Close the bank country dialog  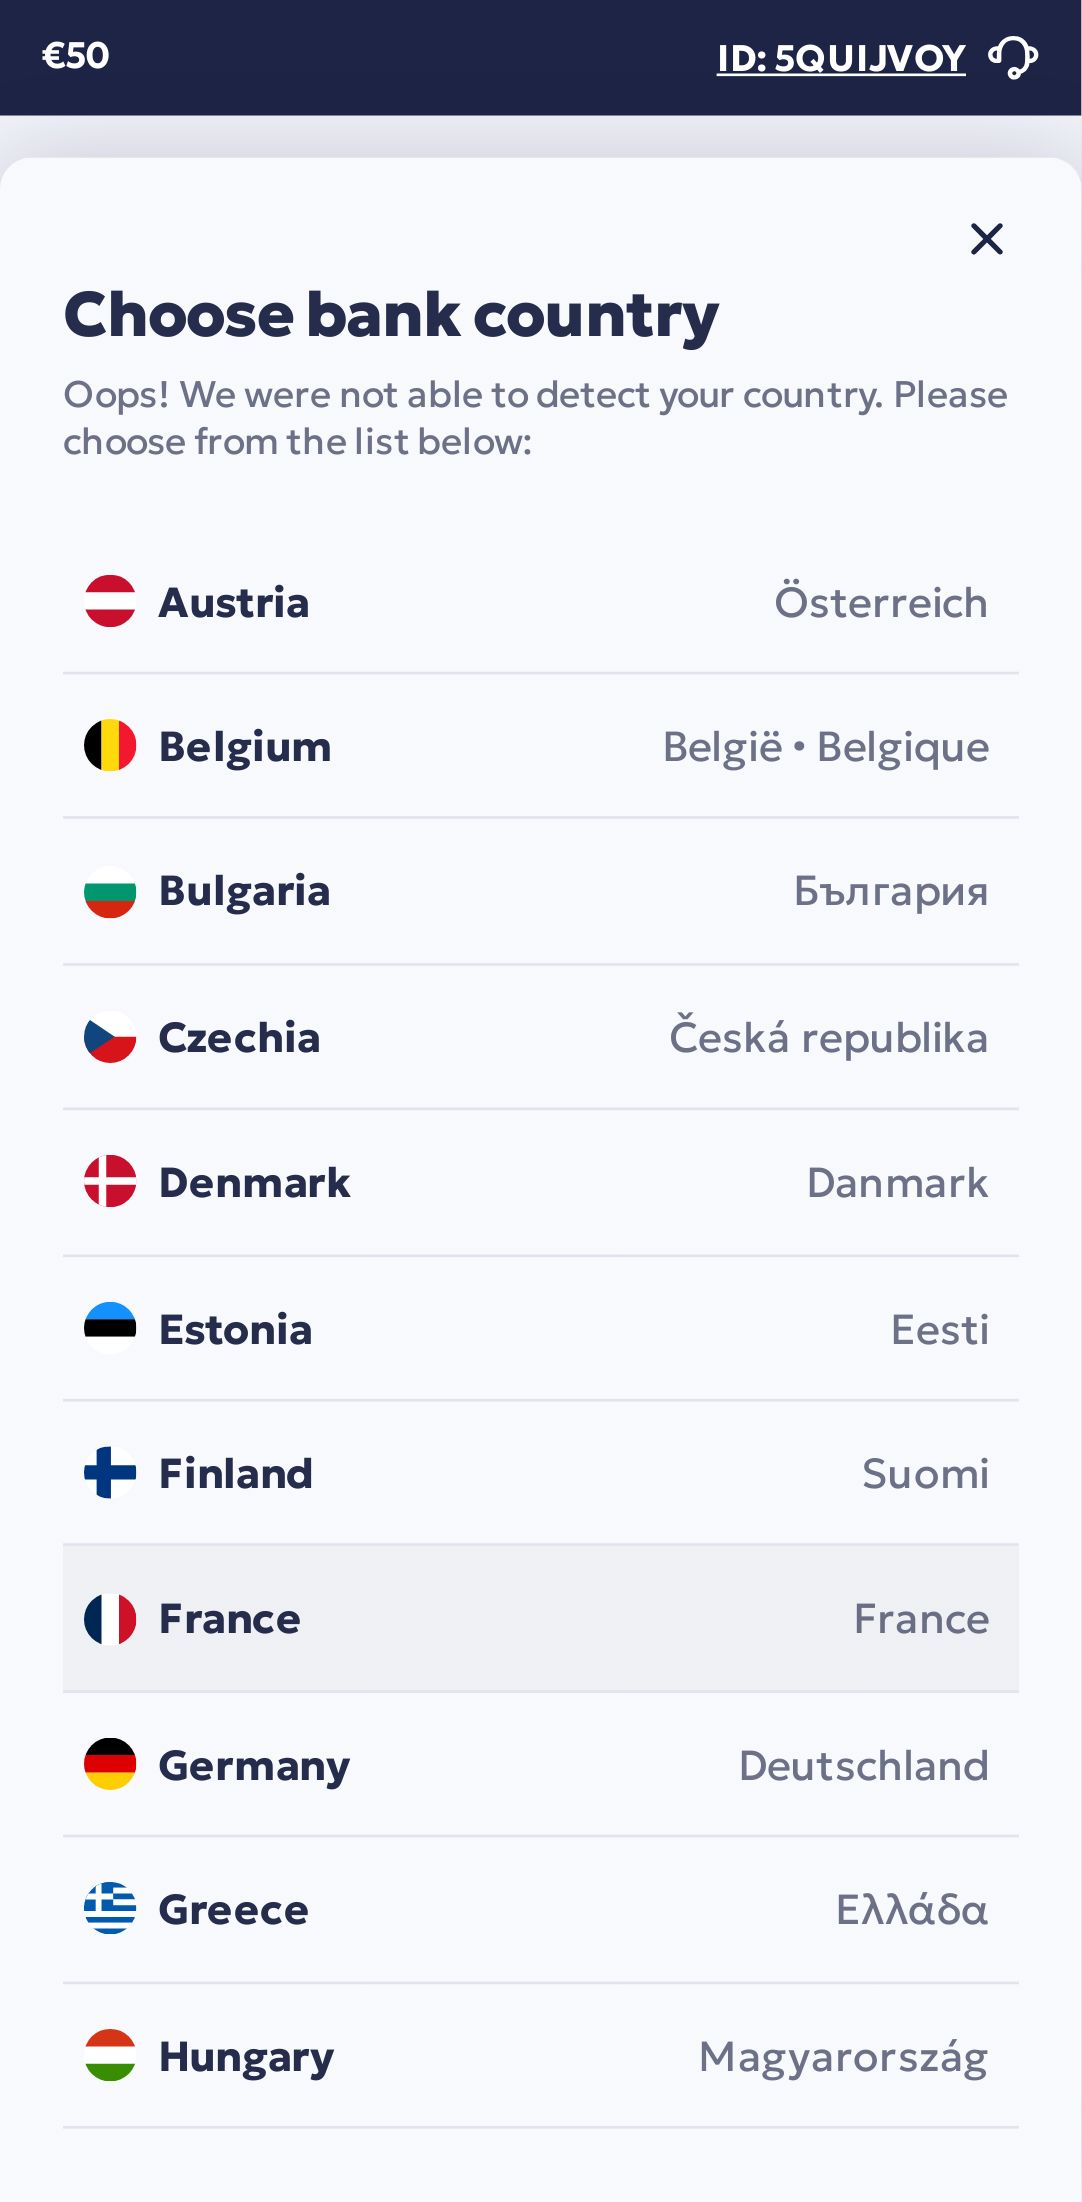(986, 239)
